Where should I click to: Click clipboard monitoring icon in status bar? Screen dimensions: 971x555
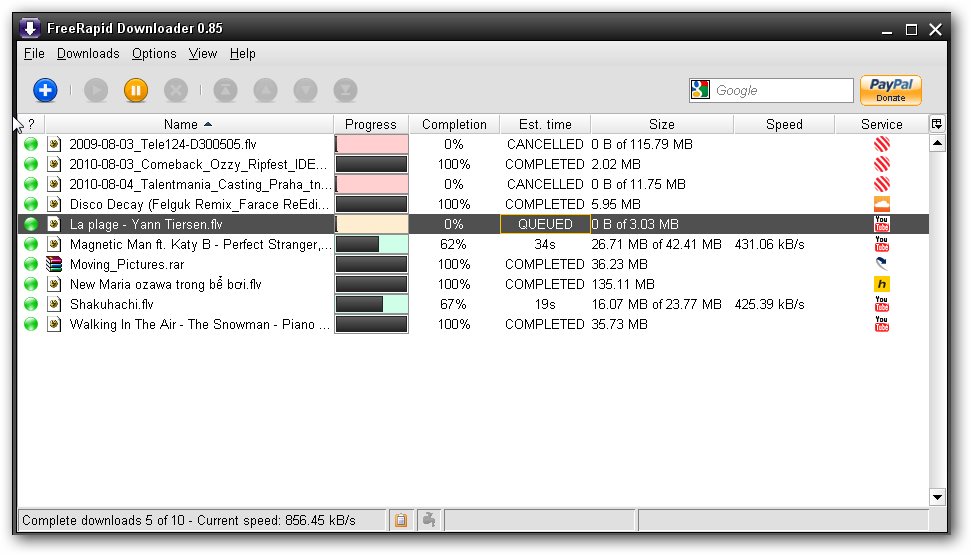click(401, 520)
